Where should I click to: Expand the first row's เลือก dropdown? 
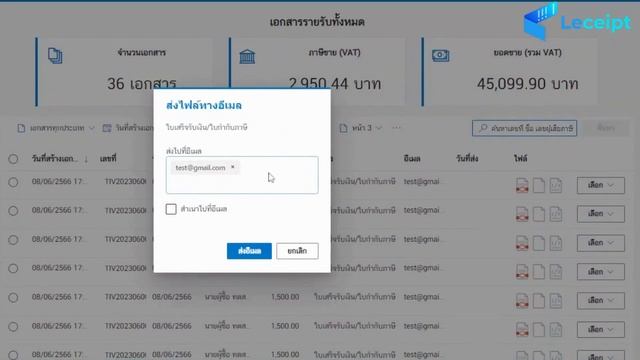(x=600, y=185)
